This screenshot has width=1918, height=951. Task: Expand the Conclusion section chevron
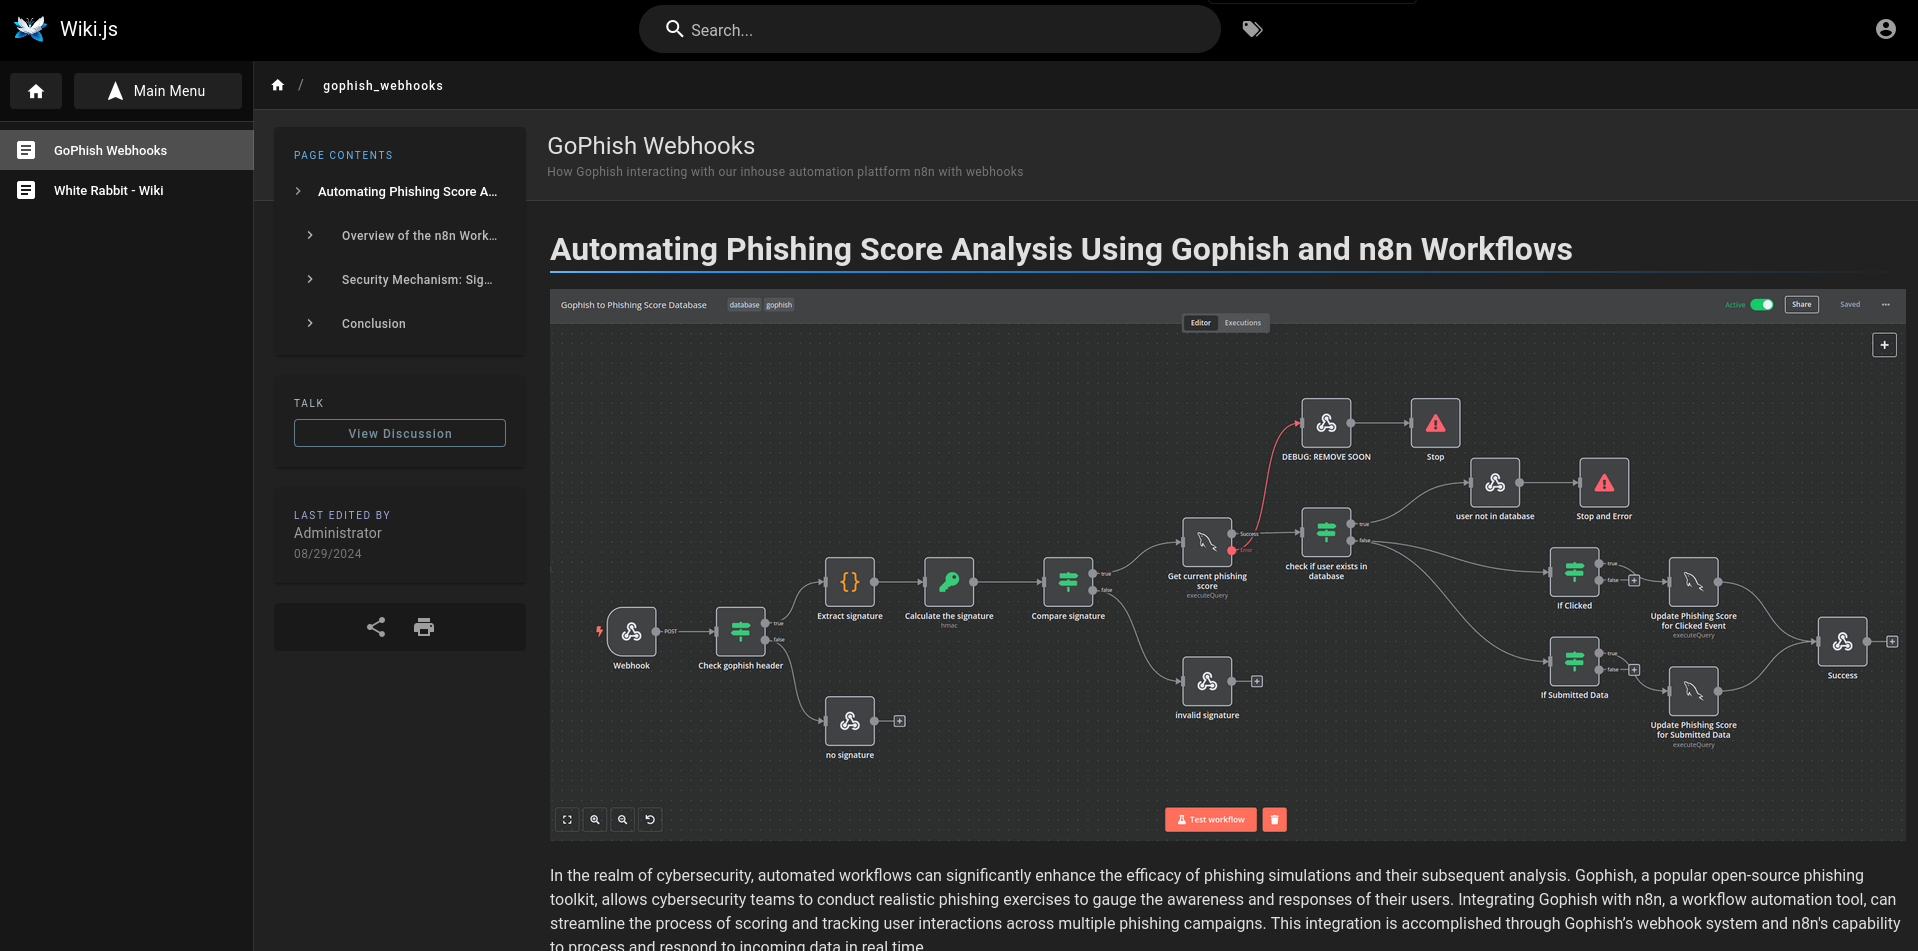click(x=310, y=323)
